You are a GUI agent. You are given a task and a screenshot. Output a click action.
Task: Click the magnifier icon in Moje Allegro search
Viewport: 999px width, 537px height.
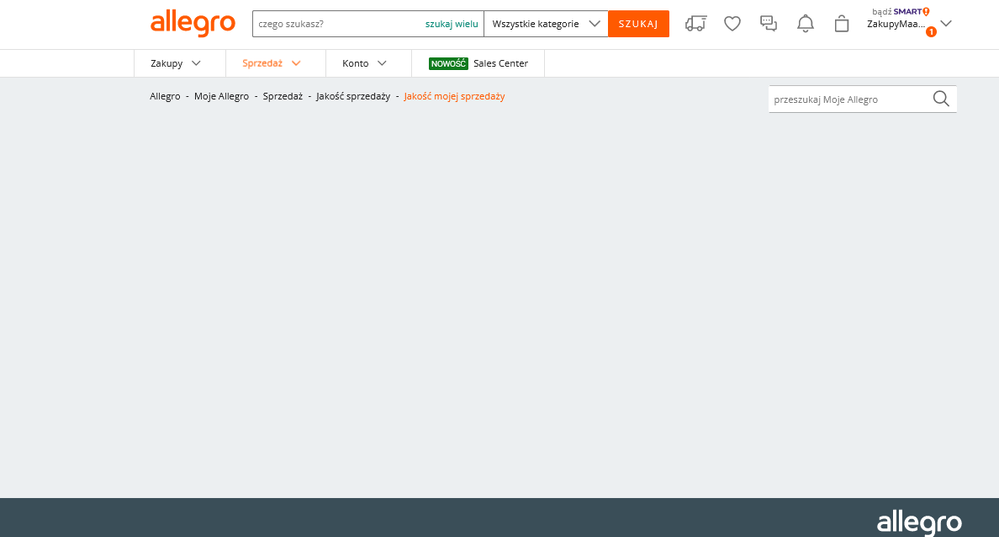[x=941, y=99]
